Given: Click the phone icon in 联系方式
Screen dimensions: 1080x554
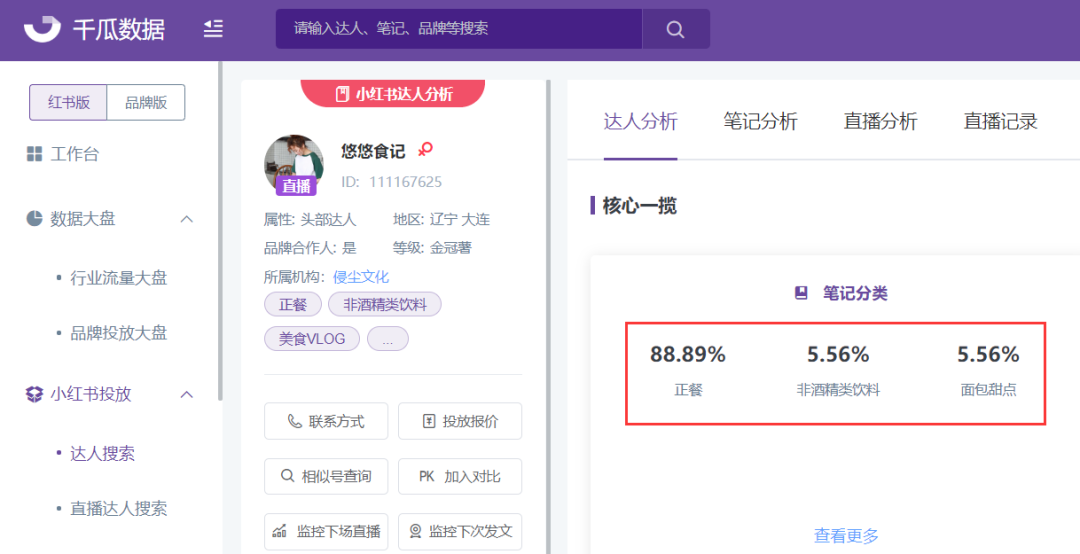Looking at the screenshot, I should point(294,421).
